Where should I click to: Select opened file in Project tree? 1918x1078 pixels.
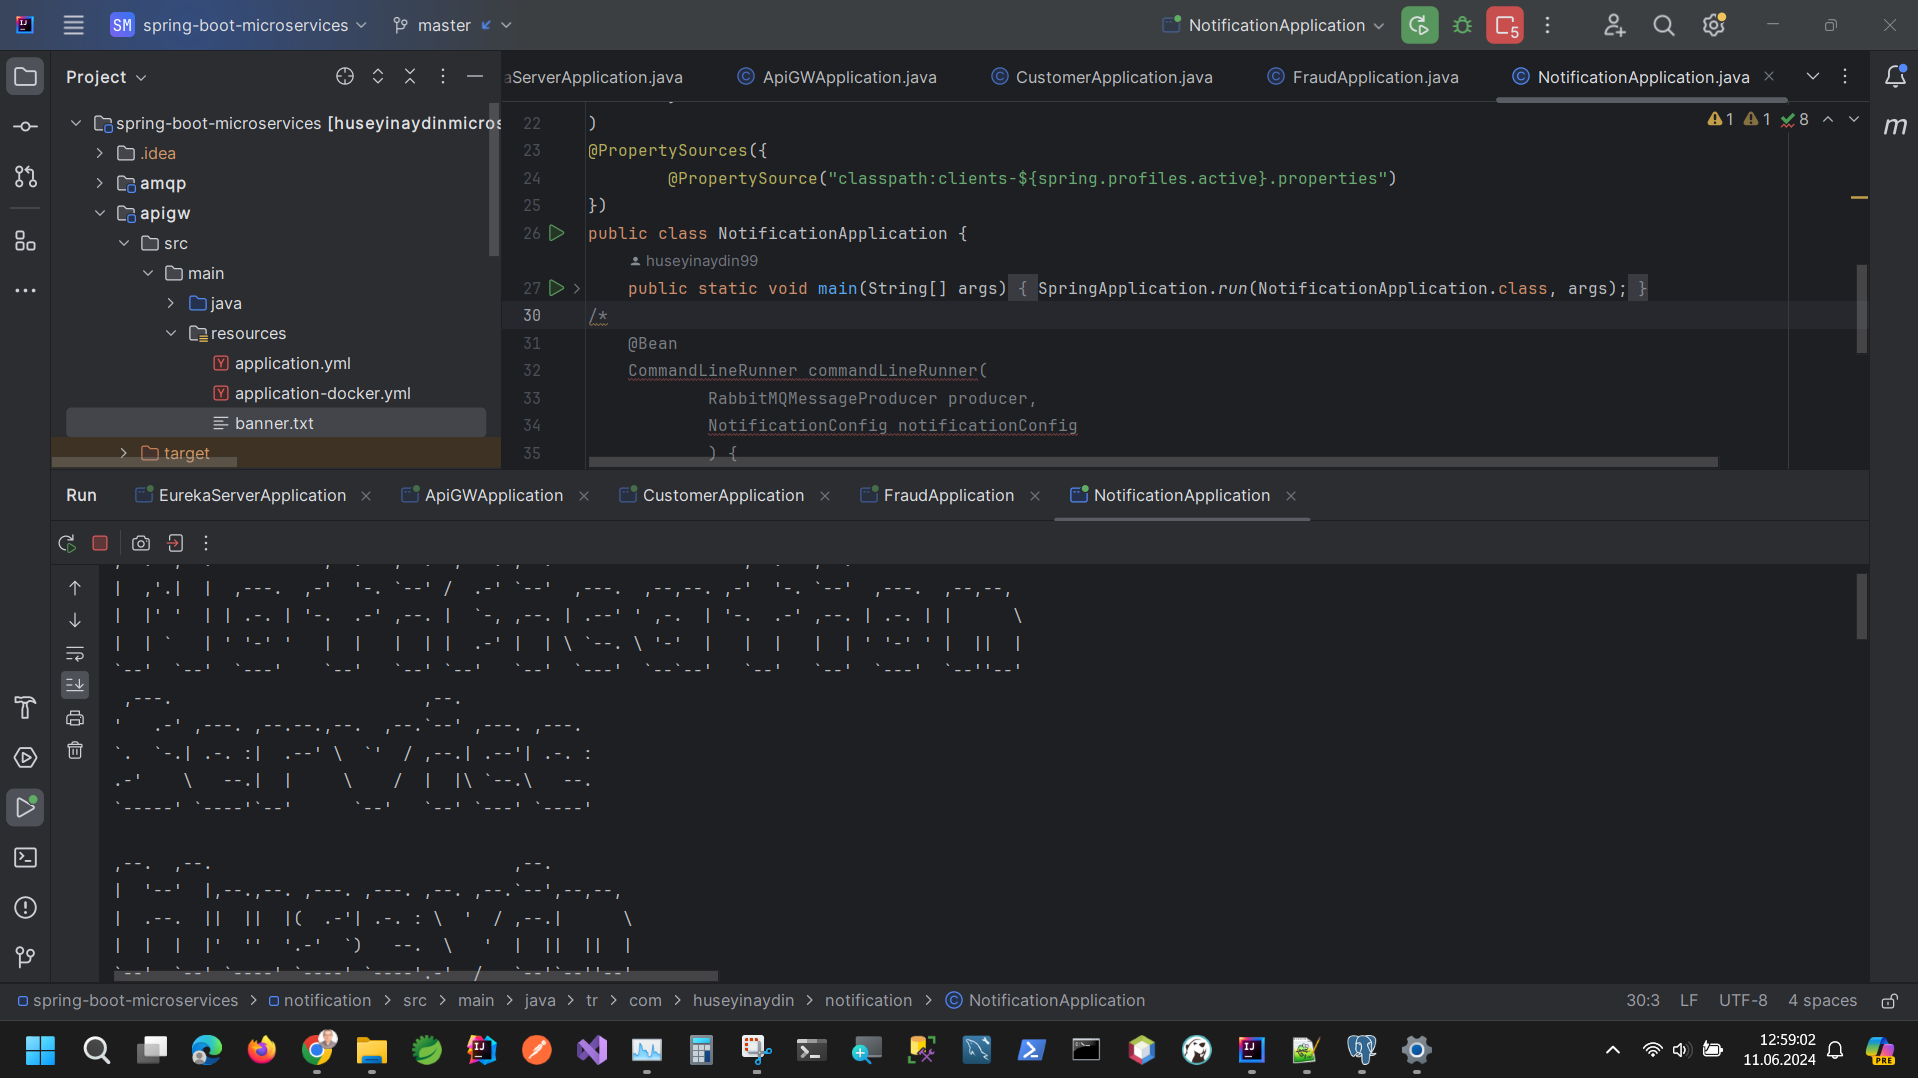click(x=345, y=76)
